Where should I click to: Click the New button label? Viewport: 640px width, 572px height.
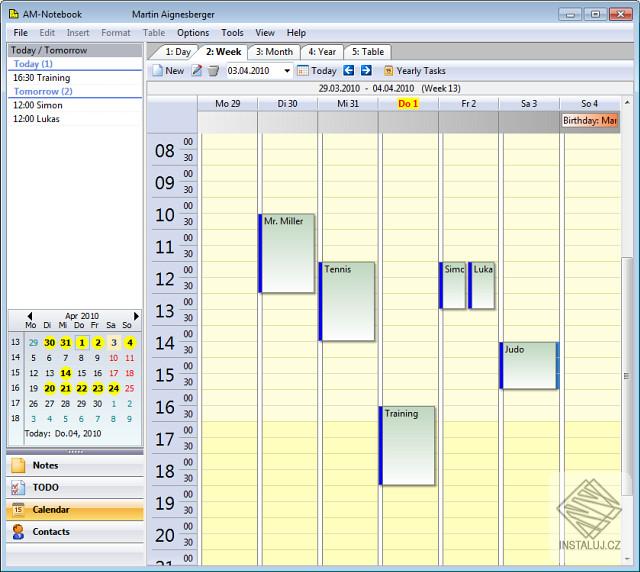pyautogui.click(x=174, y=71)
